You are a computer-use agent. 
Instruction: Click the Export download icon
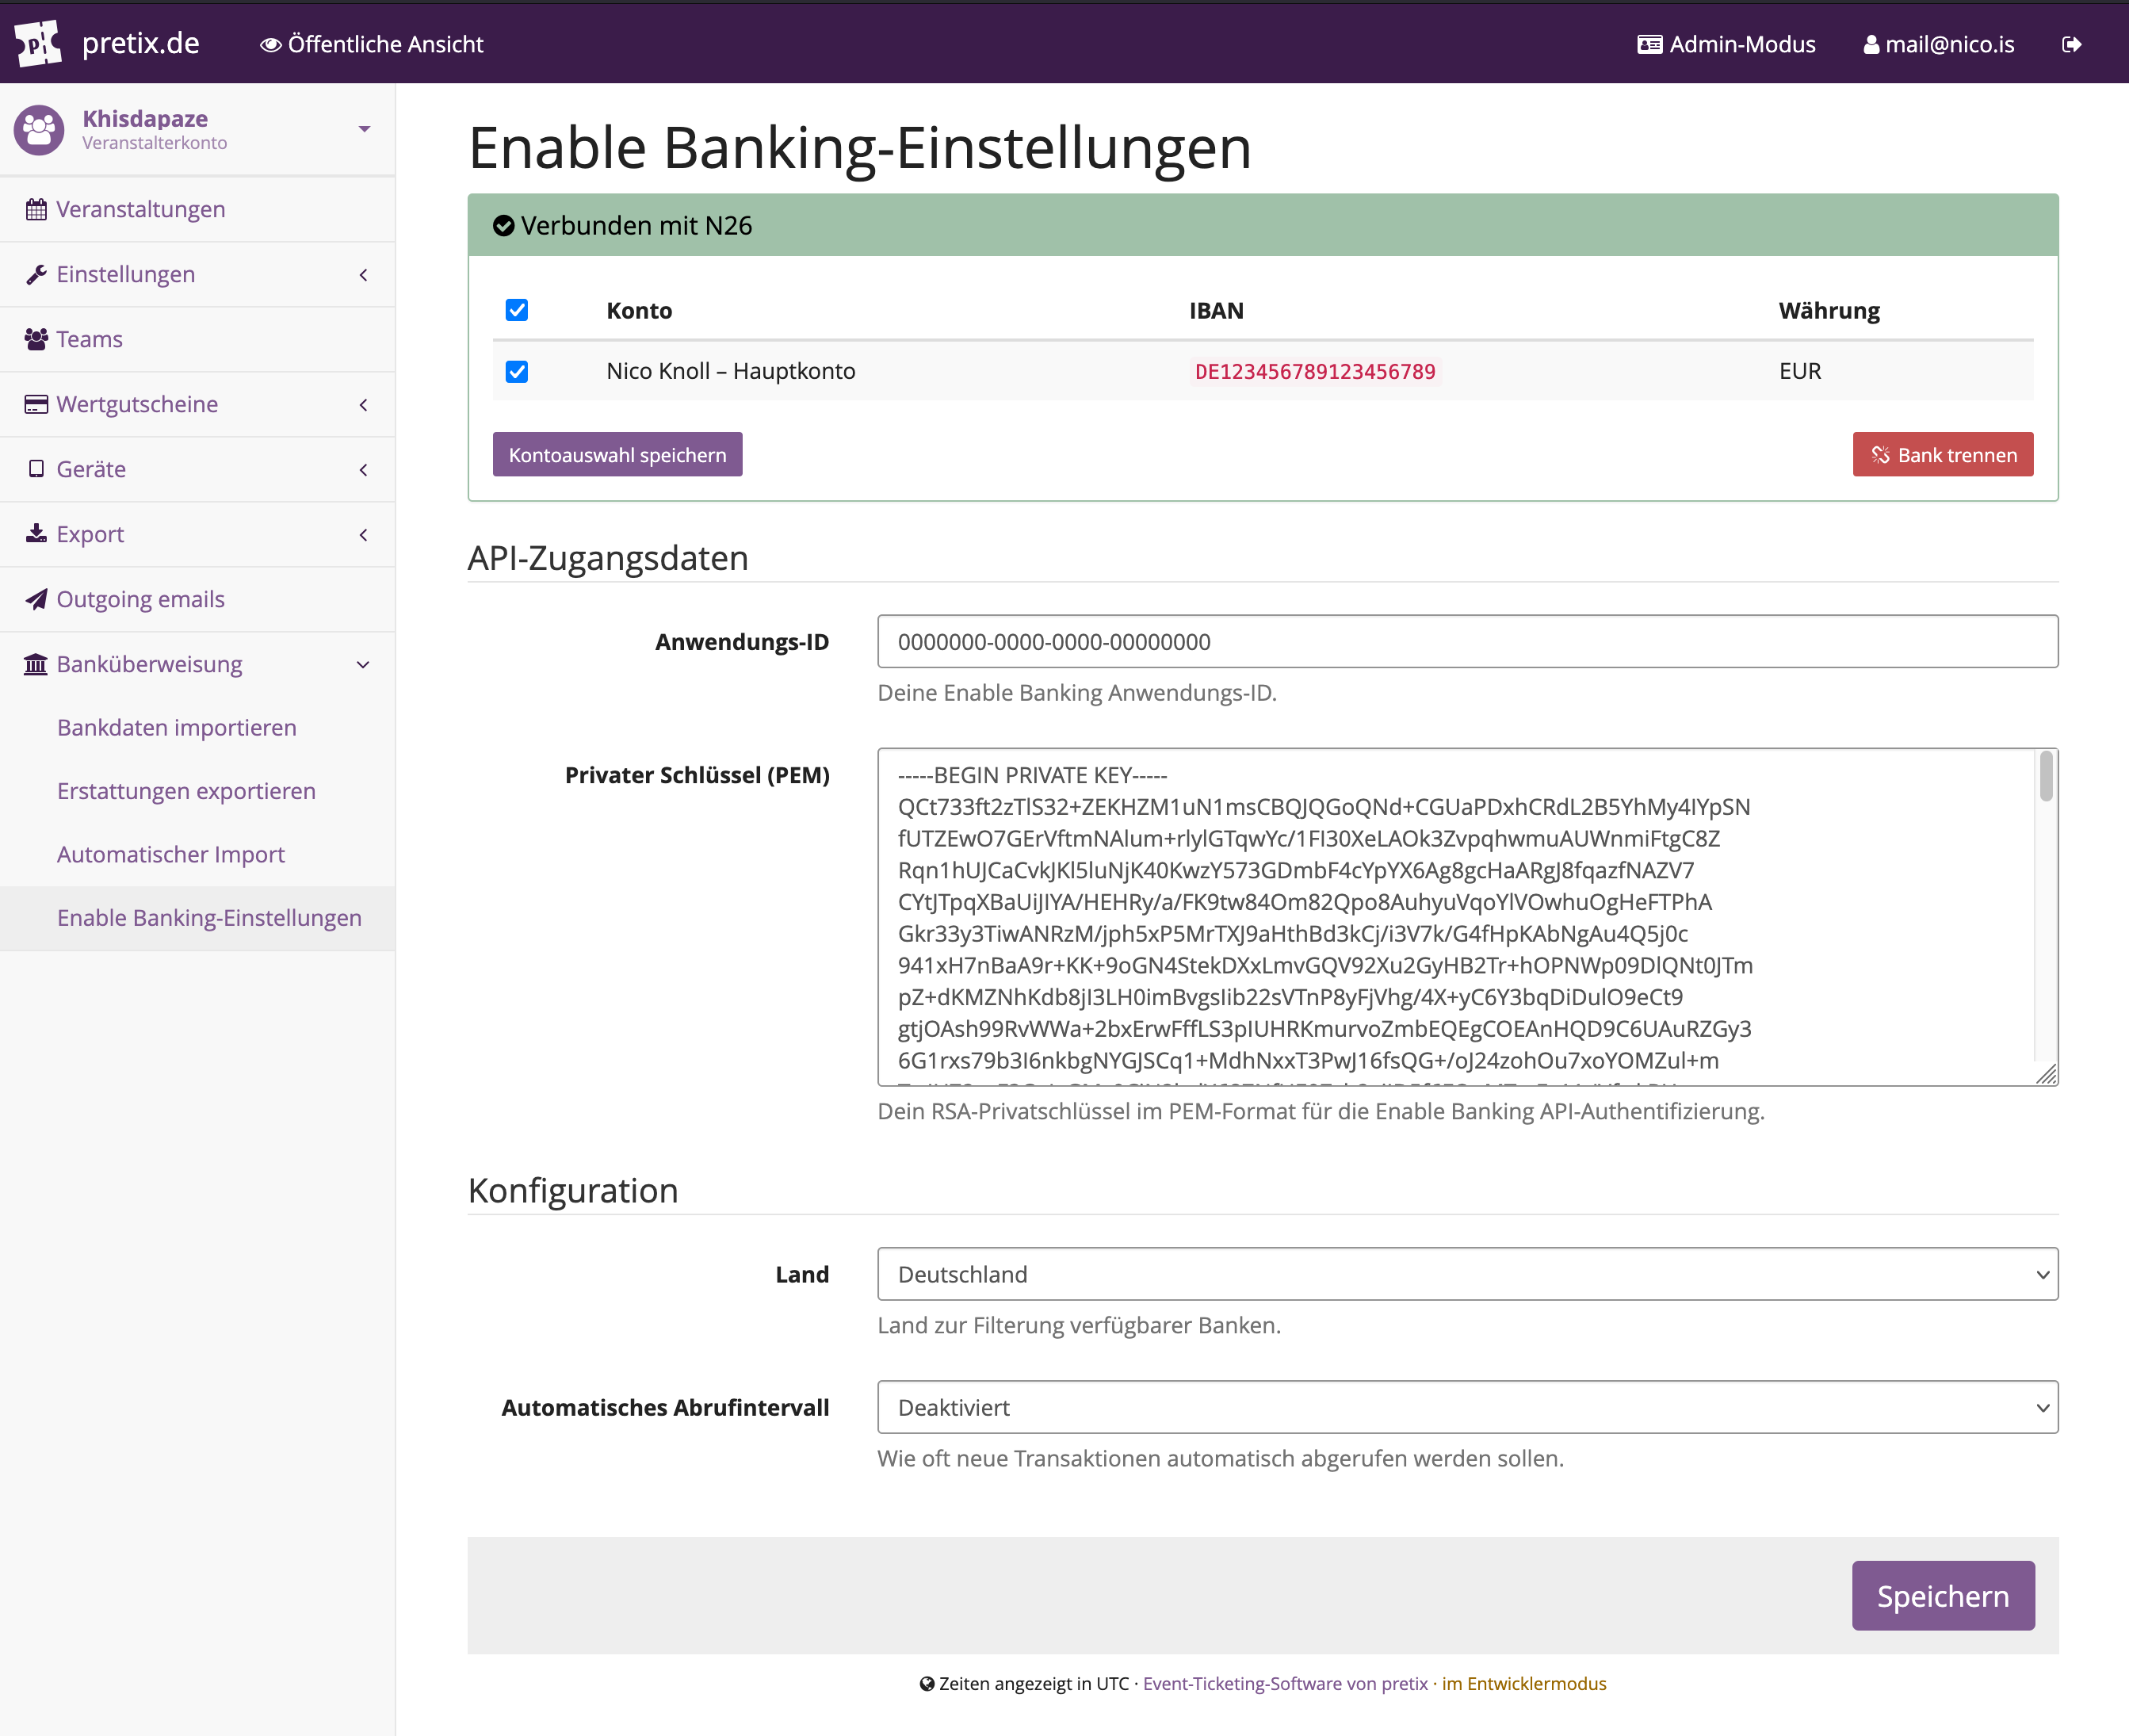[36, 534]
